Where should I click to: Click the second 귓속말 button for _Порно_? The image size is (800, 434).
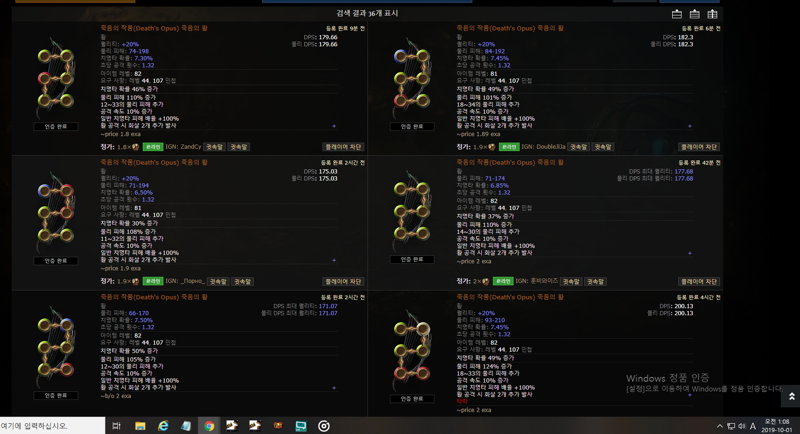[242, 282]
